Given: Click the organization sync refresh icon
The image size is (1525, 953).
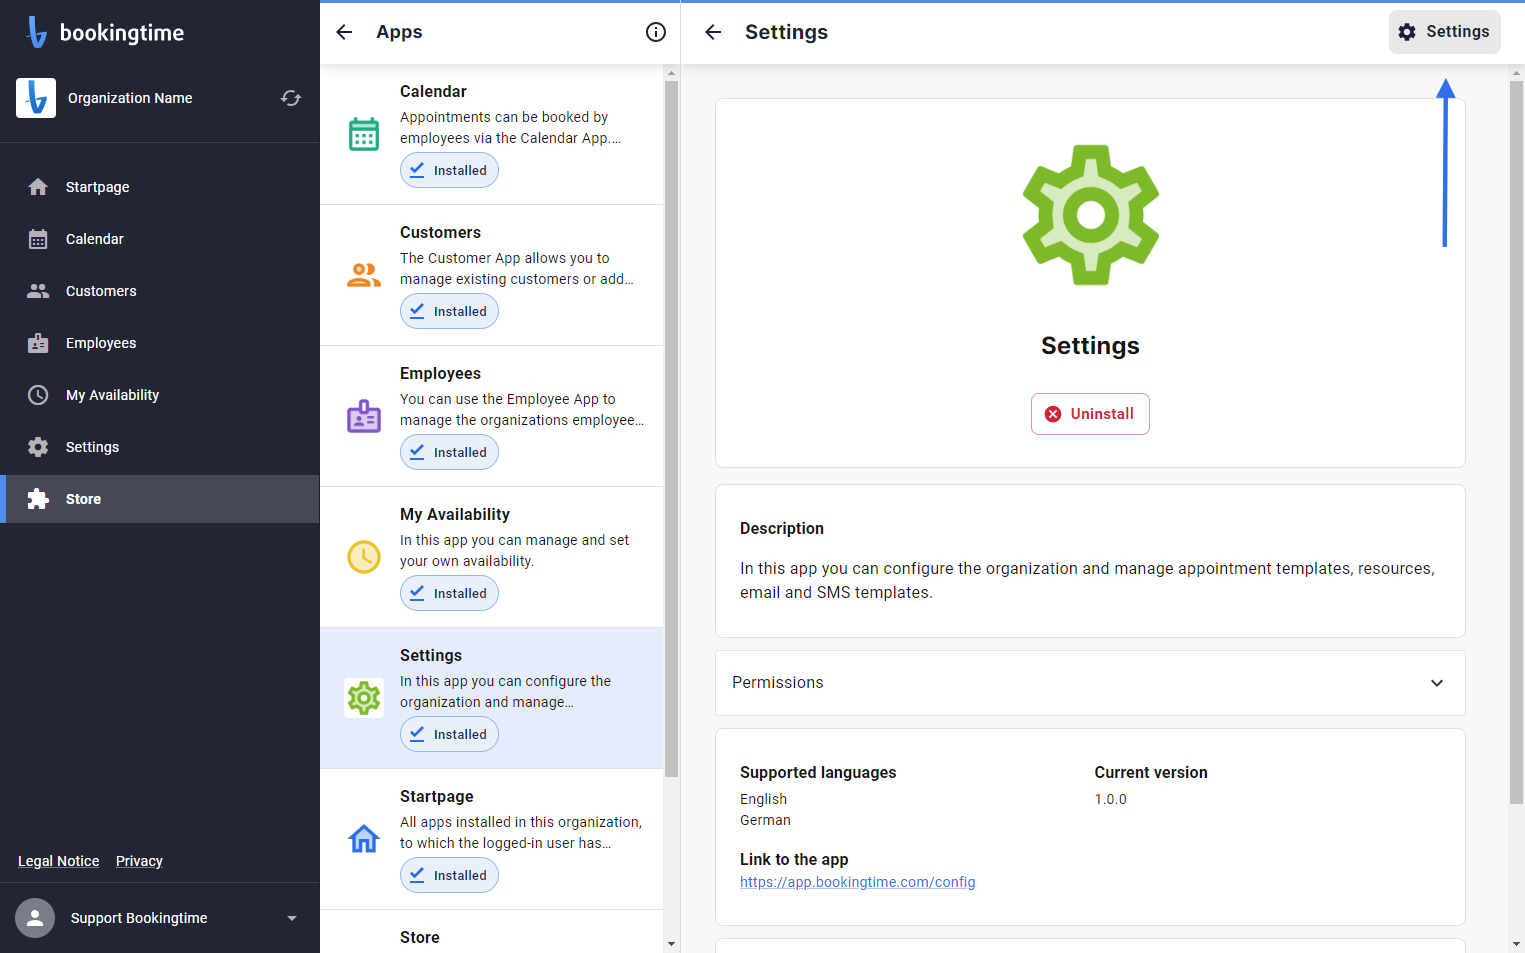Looking at the screenshot, I should click(291, 98).
